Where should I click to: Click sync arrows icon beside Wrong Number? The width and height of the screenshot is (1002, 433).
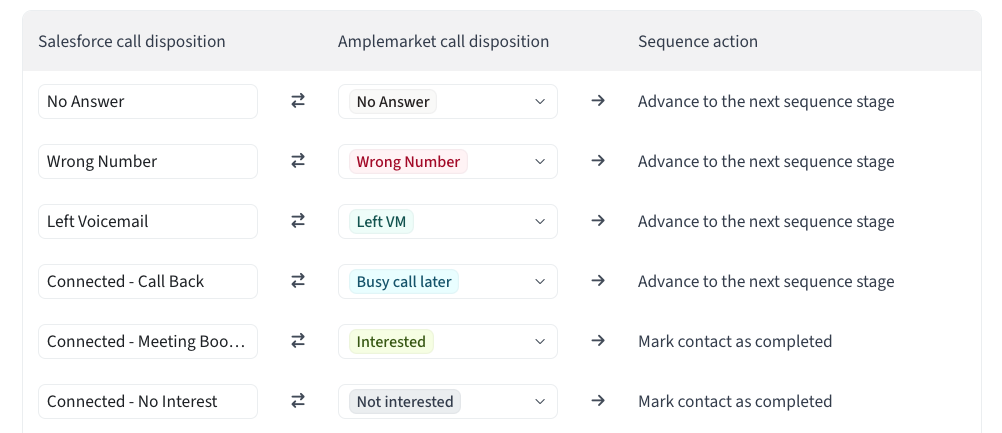point(298,161)
